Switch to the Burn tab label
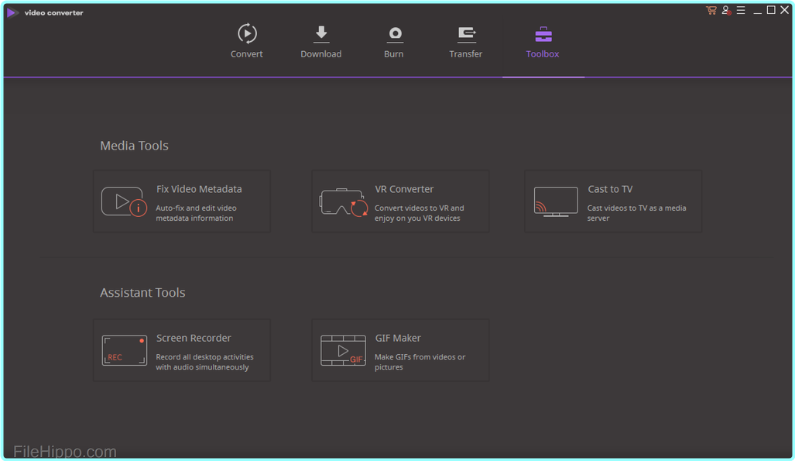 394,54
